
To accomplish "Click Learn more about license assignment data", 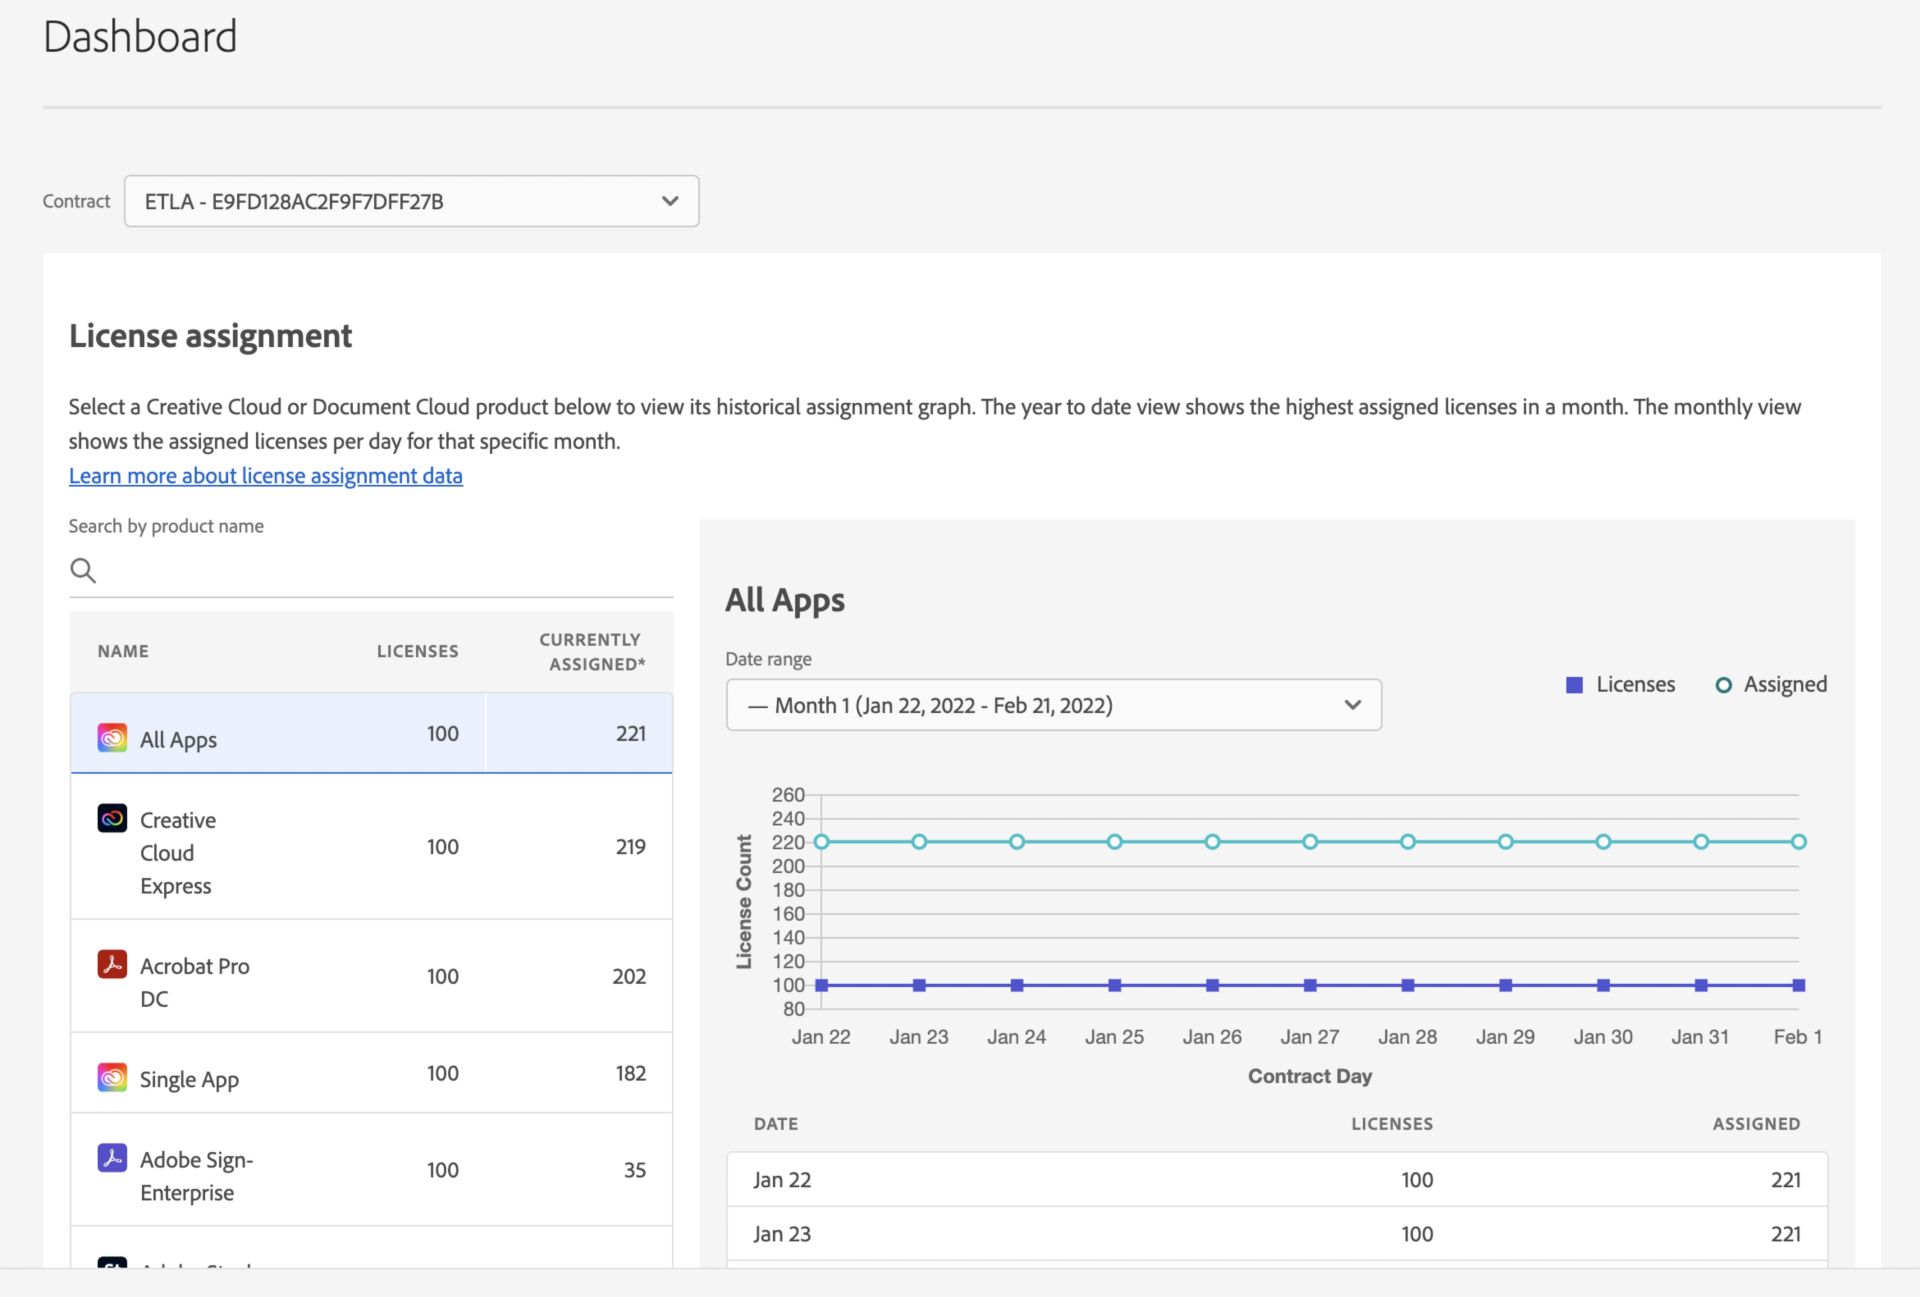I will [x=266, y=475].
